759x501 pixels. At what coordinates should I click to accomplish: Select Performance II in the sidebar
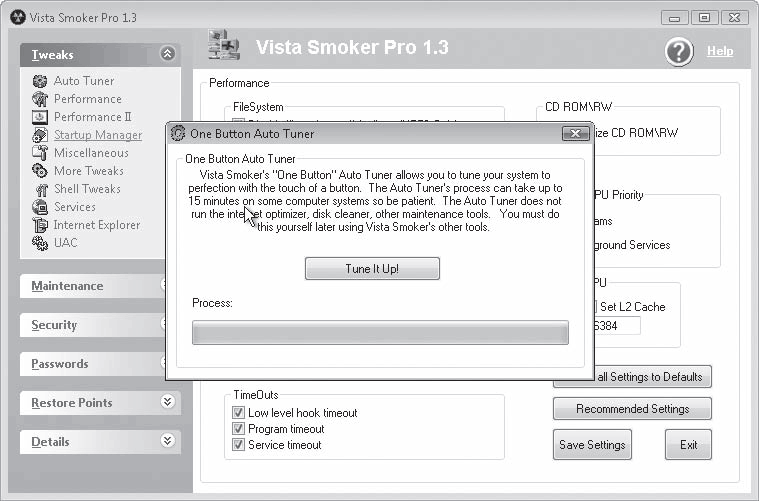92,117
